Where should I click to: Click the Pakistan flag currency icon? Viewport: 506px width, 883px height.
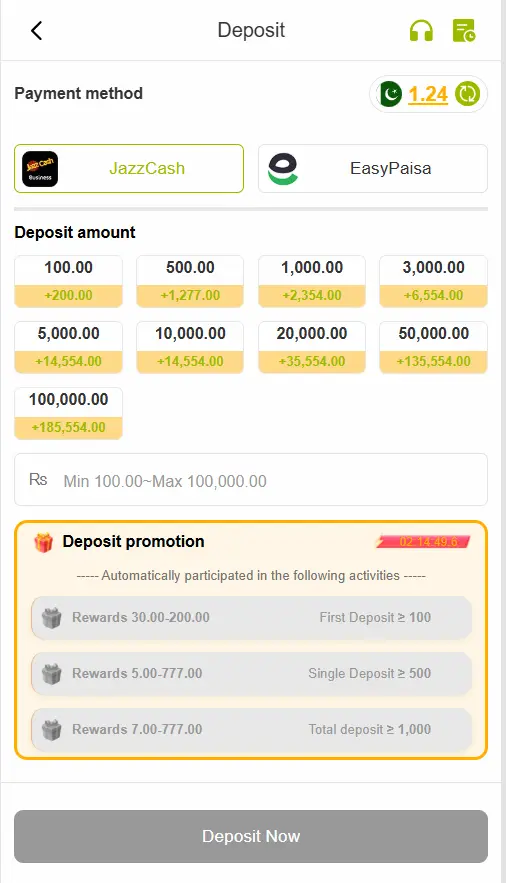point(389,93)
